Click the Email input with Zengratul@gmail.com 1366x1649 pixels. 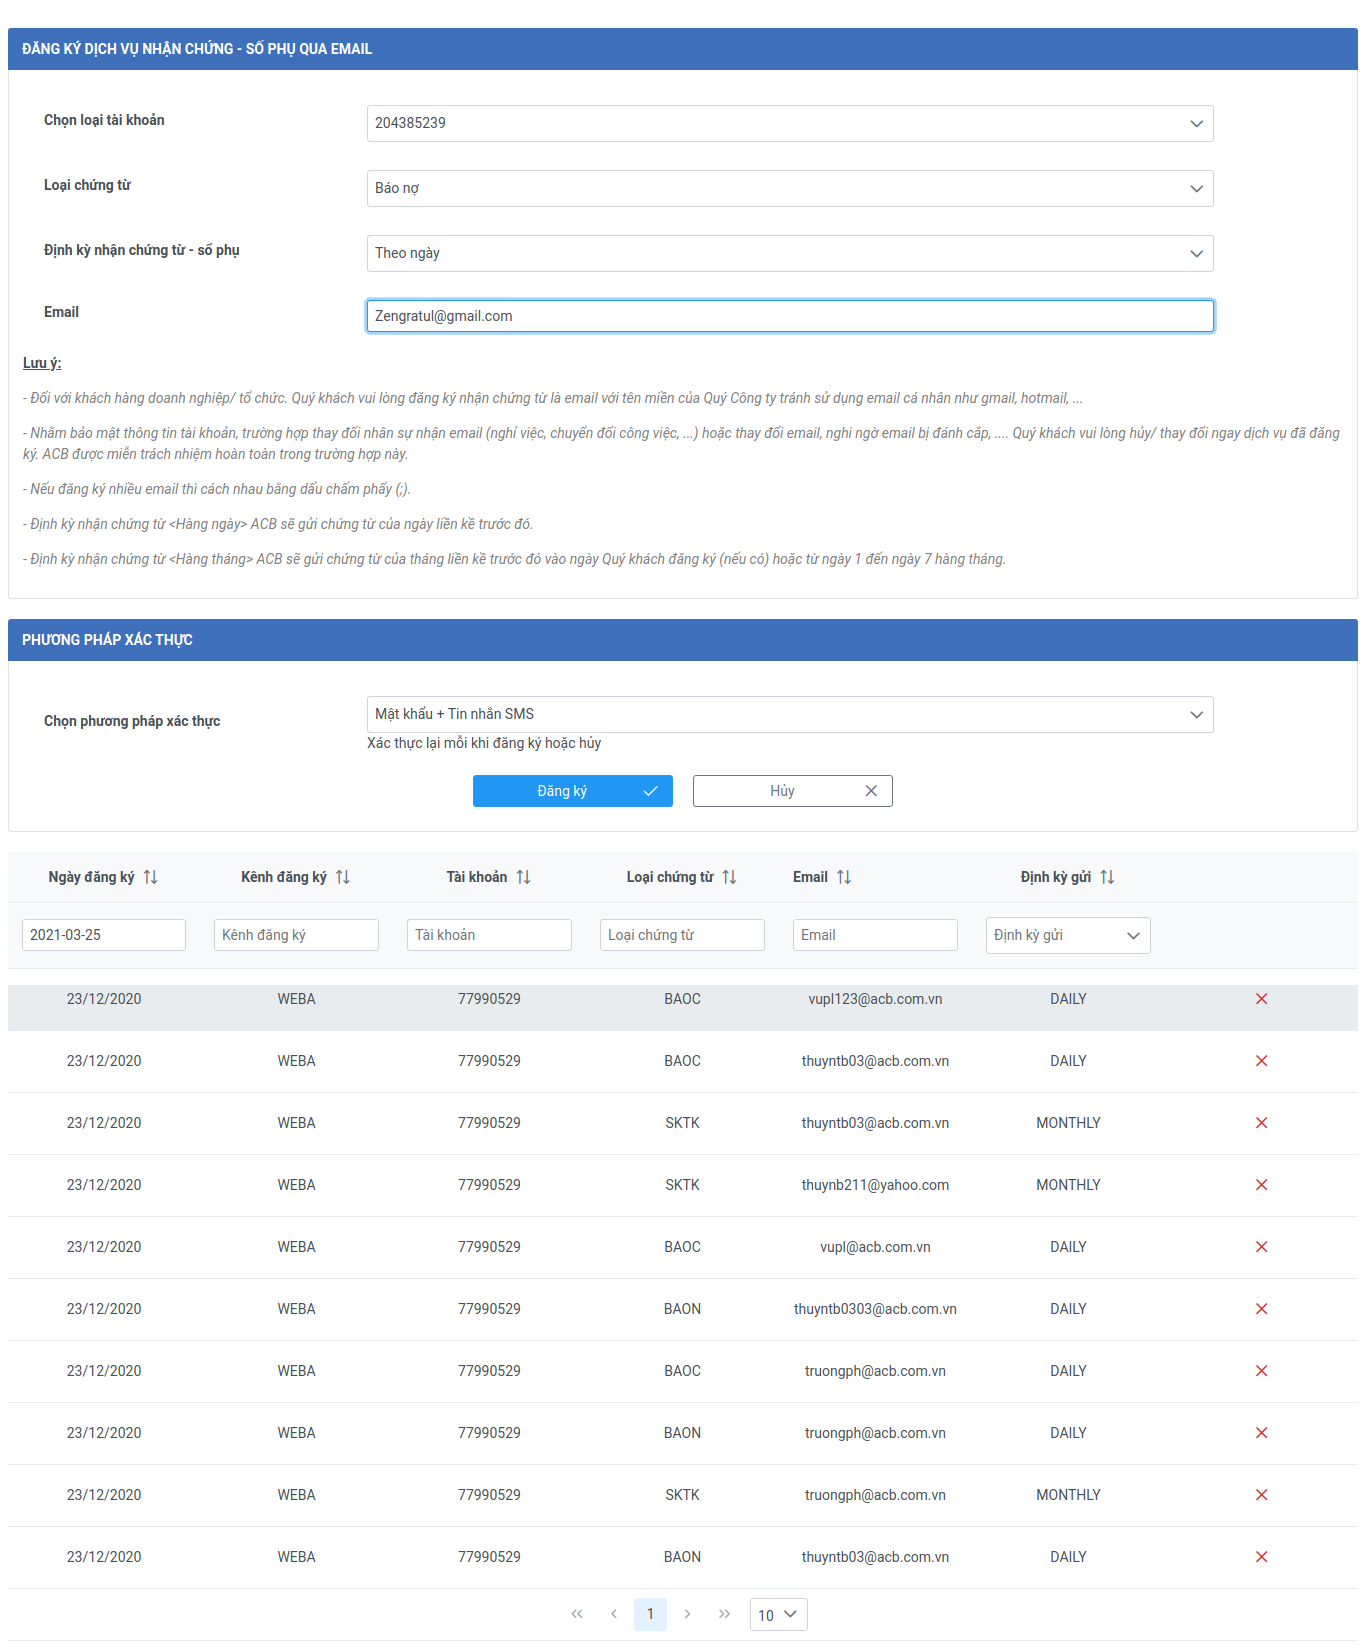(x=789, y=316)
